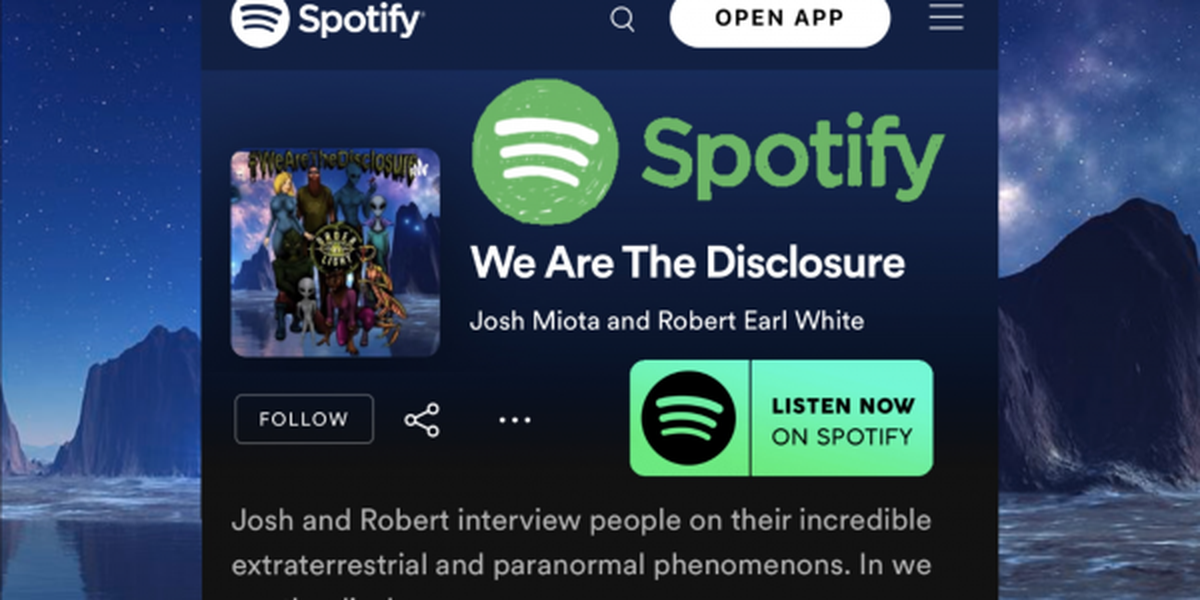
Task: Open the hamburger menu
Action: click(946, 17)
